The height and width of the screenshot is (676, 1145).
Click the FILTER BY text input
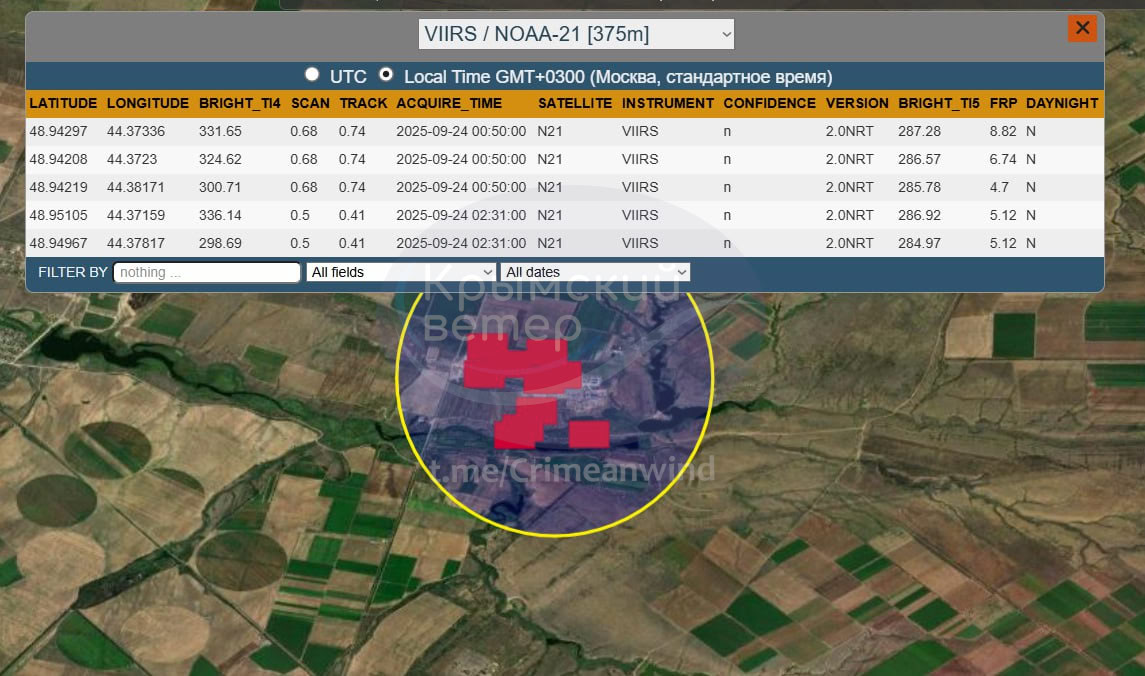[x=207, y=272]
